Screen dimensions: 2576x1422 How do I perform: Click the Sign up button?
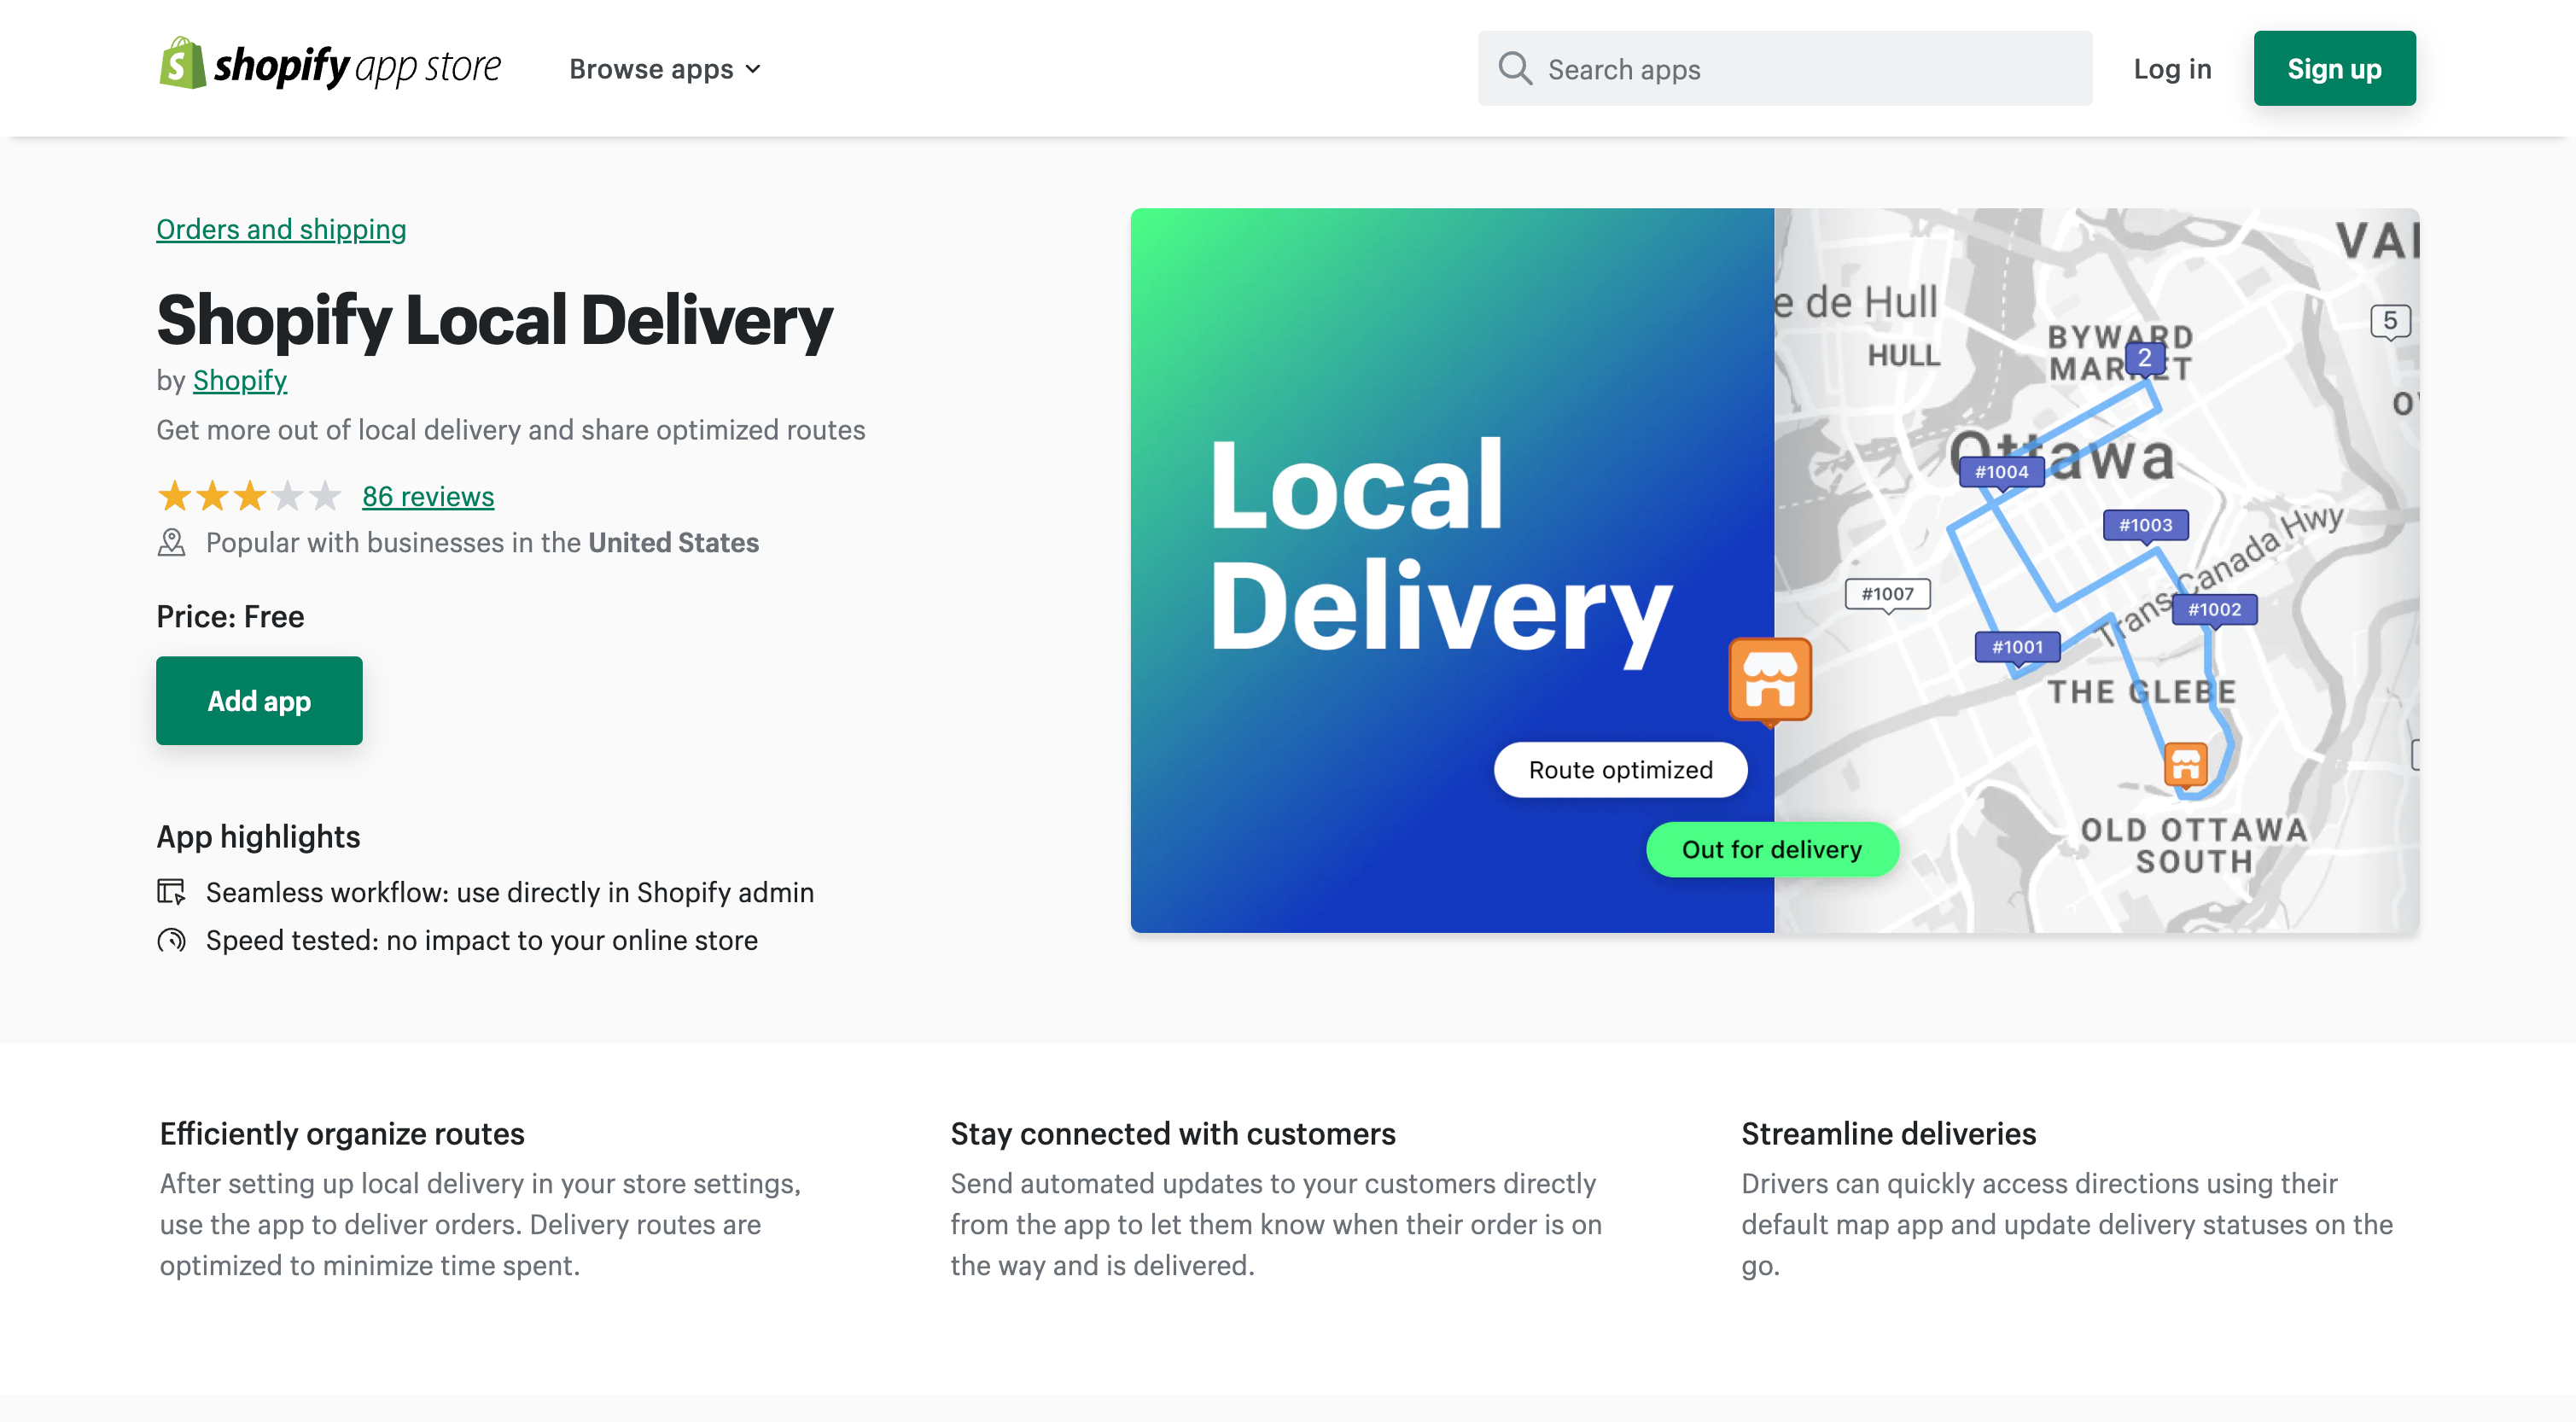2334,68
